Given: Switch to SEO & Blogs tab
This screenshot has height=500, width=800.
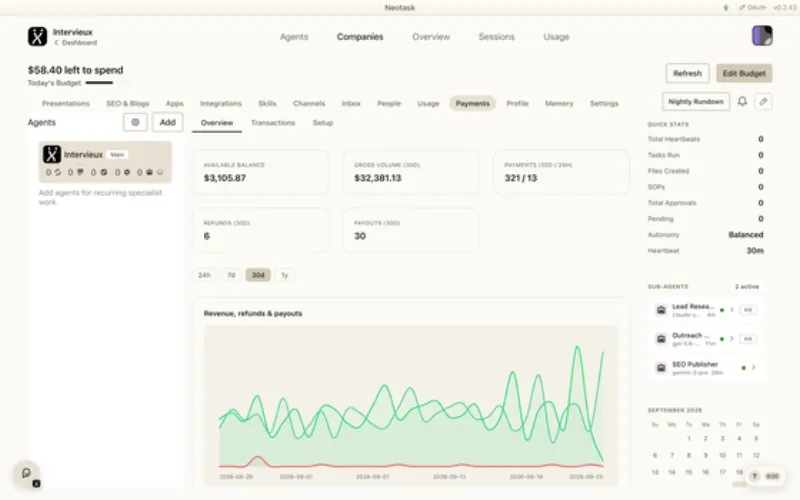Looking at the screenshot, I should (x=128, y=104).
